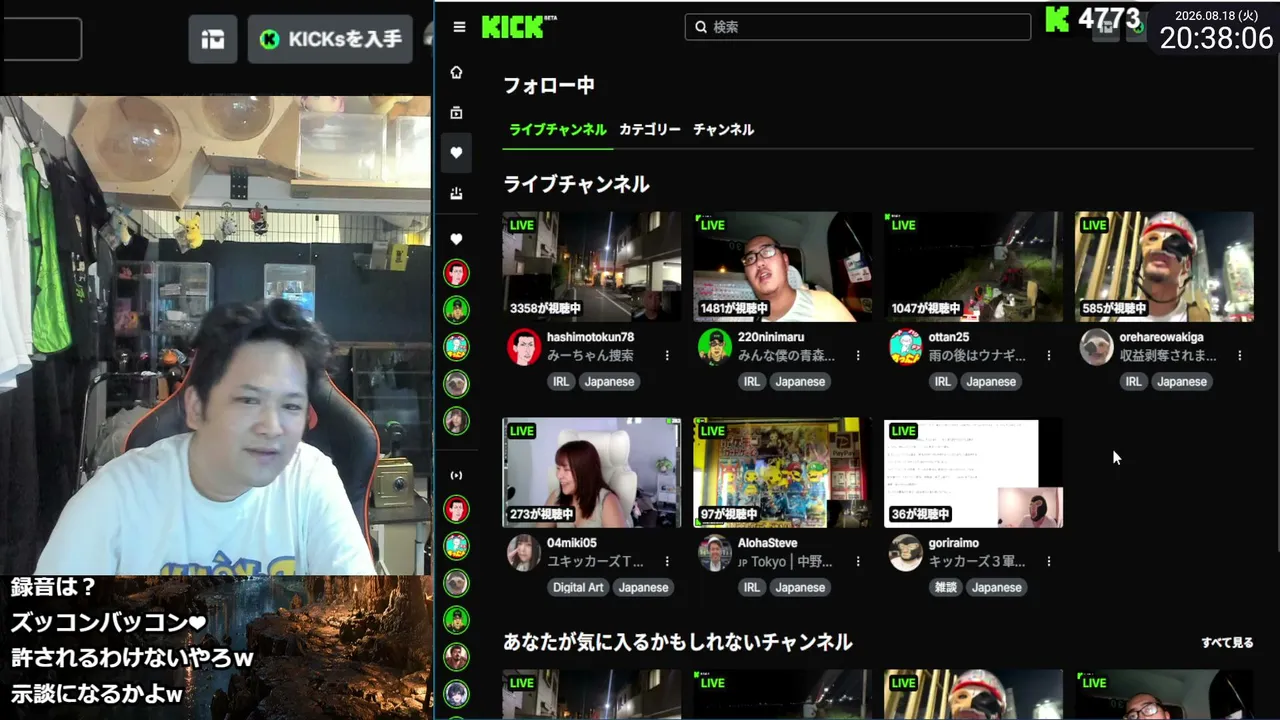Click the ottan25 channel name
The image size is (1280, 720).
tap(949, 337)
